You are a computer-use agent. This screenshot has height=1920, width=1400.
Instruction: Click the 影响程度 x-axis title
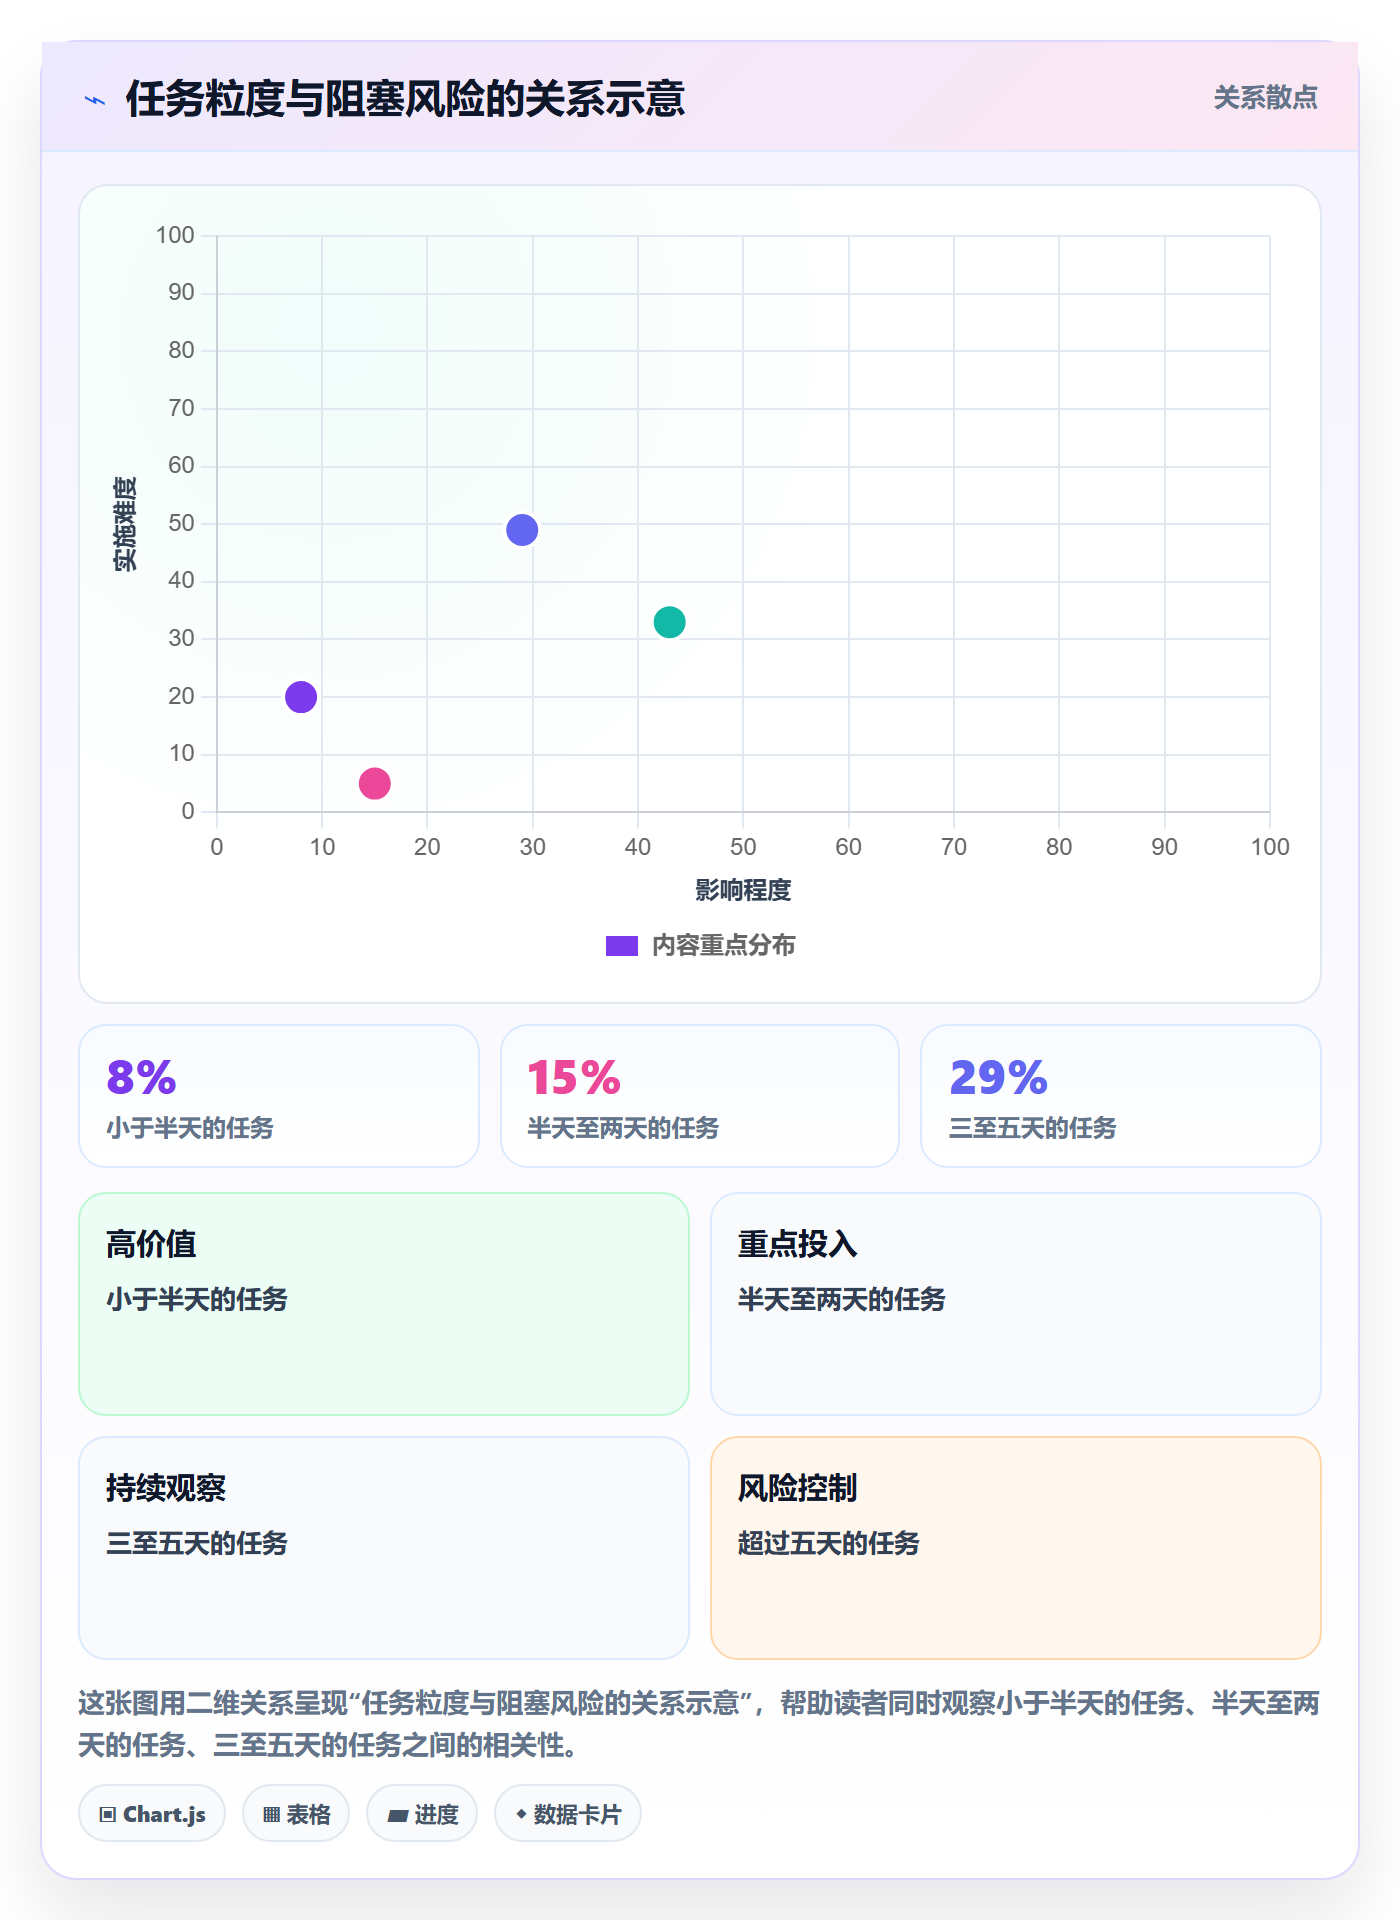(x=743, y=890)
